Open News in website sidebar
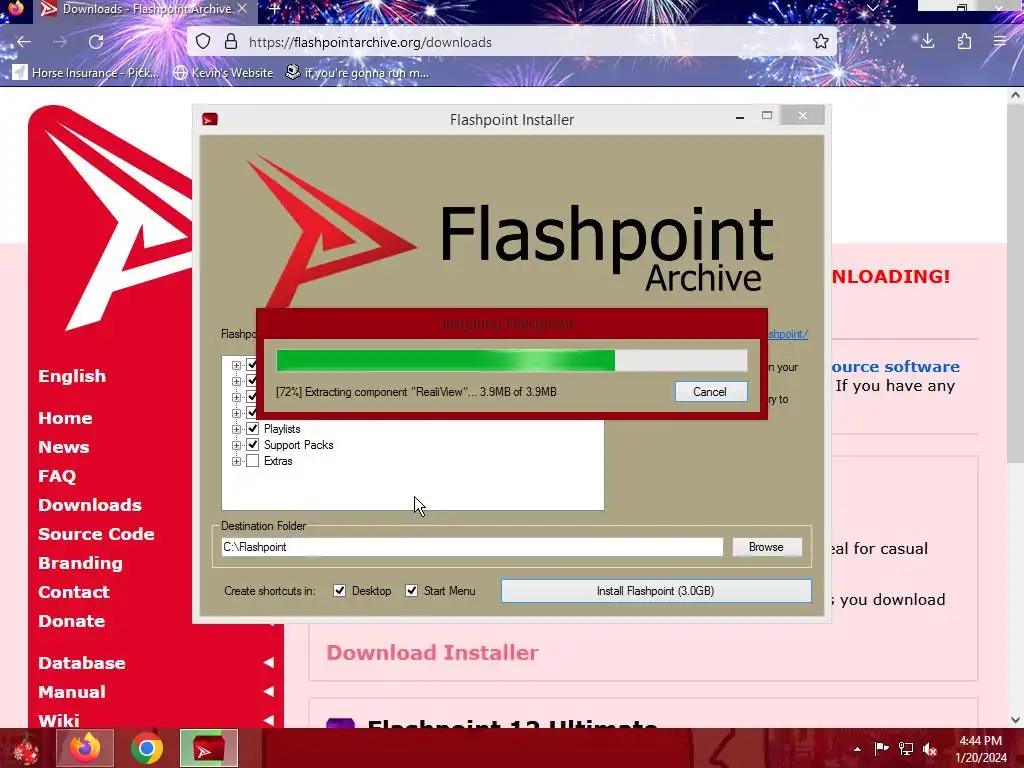The height and width of the screenshot is (768, 1024). 63,447
